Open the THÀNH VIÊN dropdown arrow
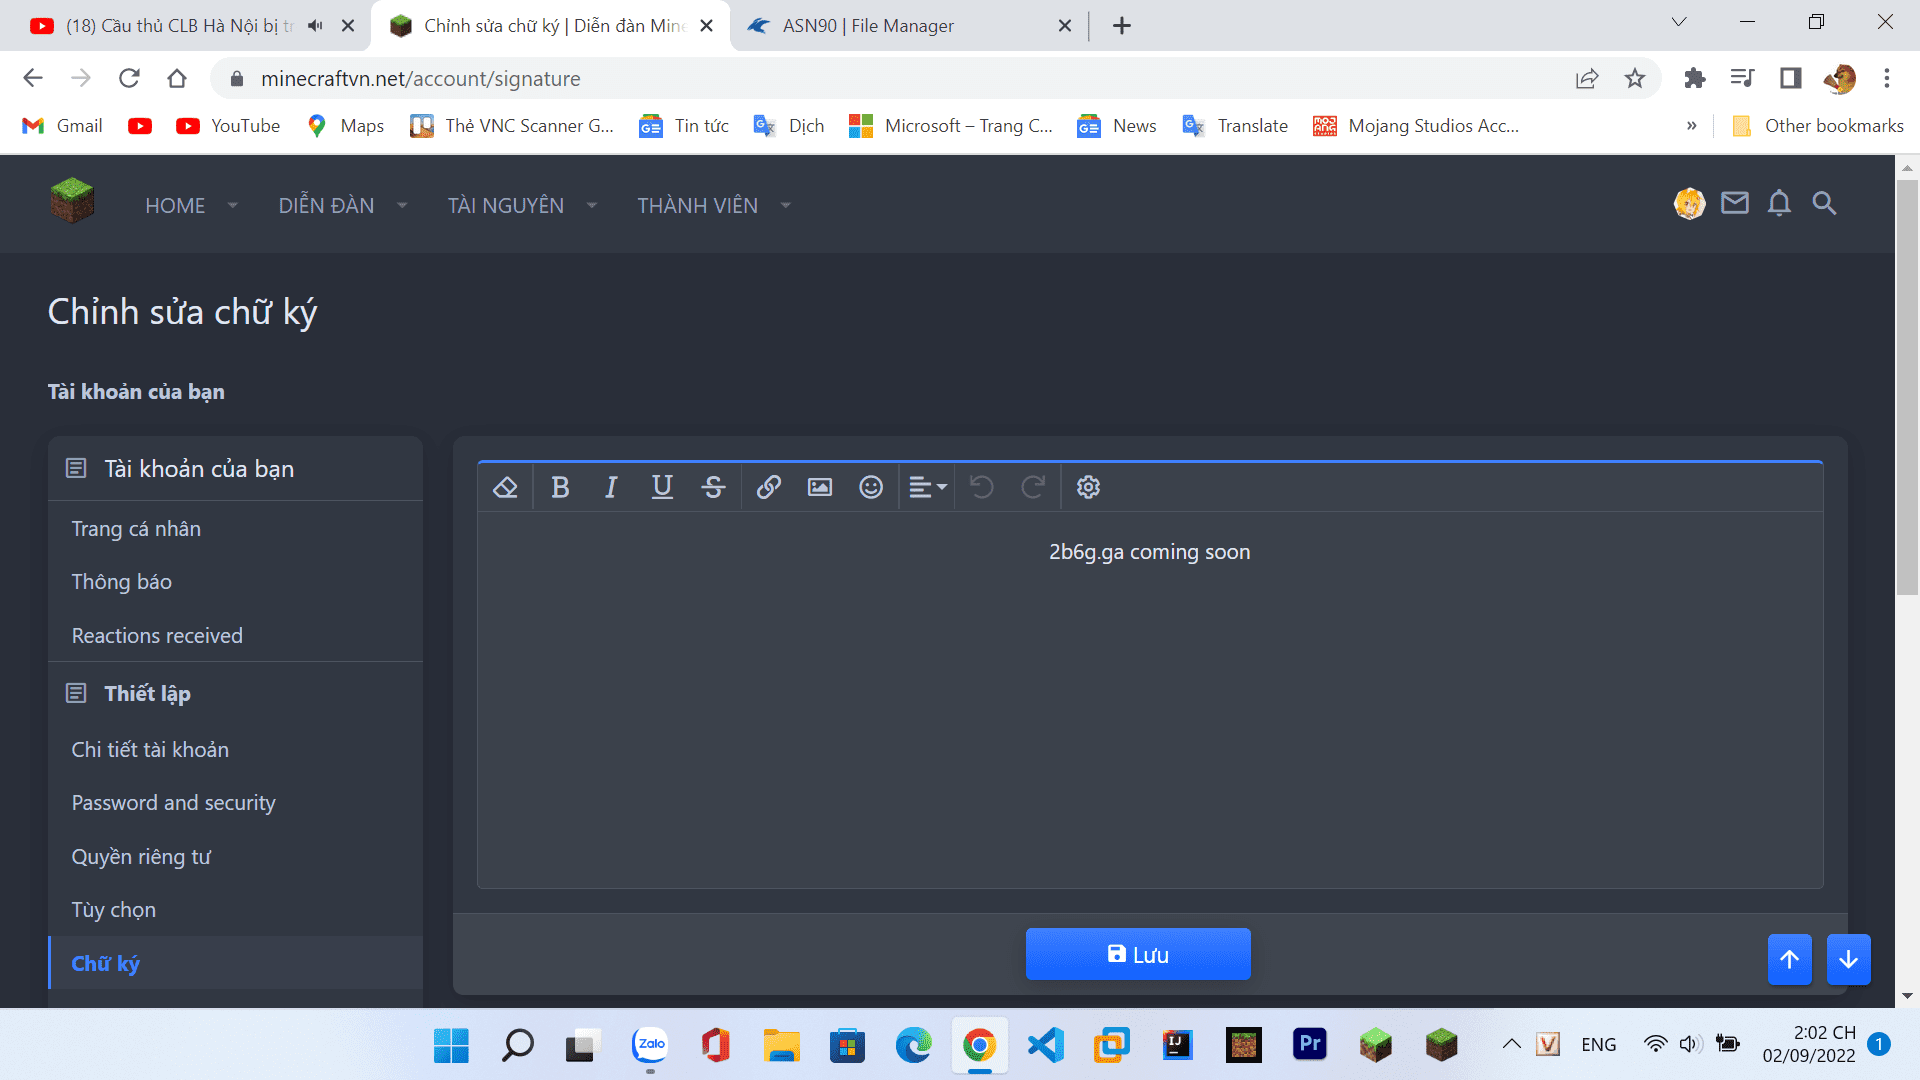1920x1080 pixels. point(786,205)
